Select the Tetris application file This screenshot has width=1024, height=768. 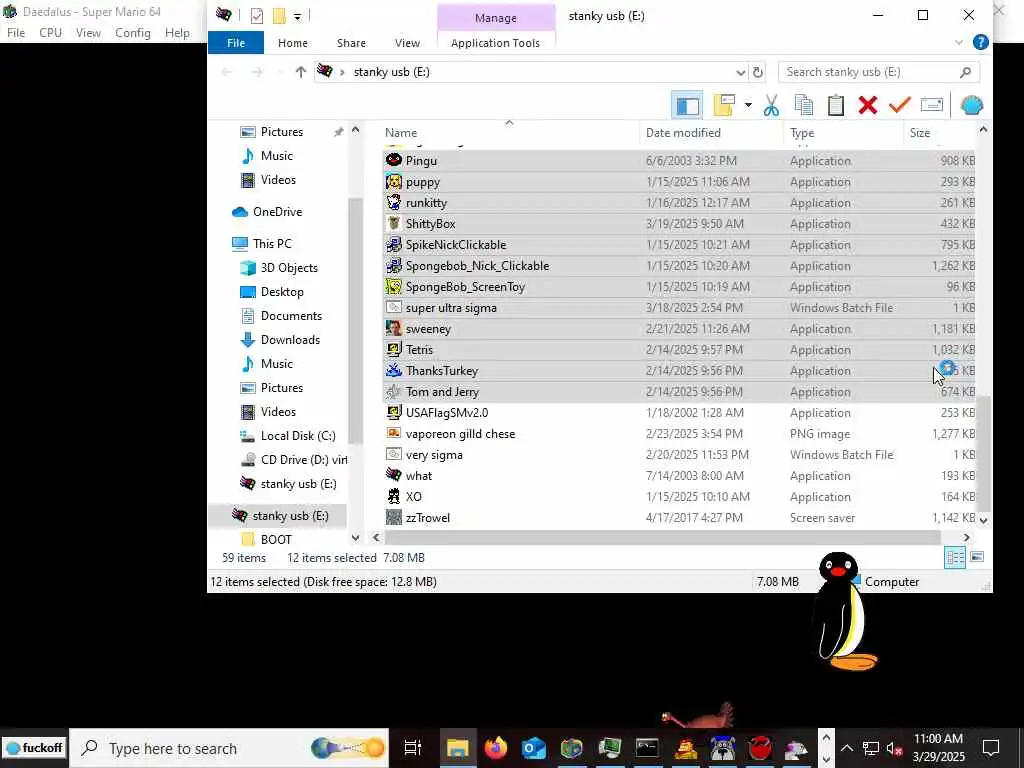[679, 349]
